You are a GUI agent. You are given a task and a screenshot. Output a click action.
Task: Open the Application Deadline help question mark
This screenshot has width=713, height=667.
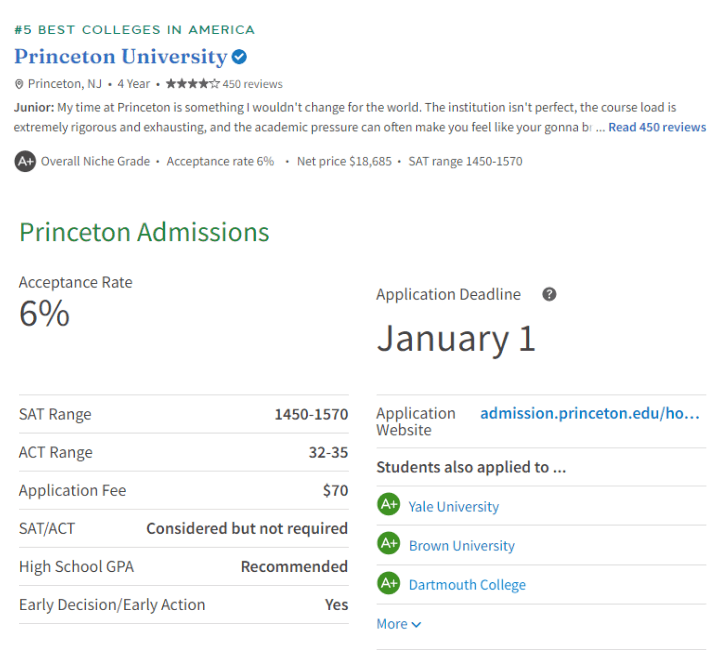(549, 294)
